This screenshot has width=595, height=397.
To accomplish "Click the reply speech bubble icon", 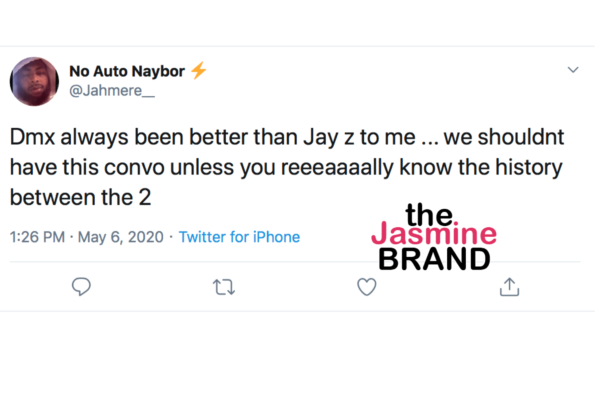I will 81,287.
